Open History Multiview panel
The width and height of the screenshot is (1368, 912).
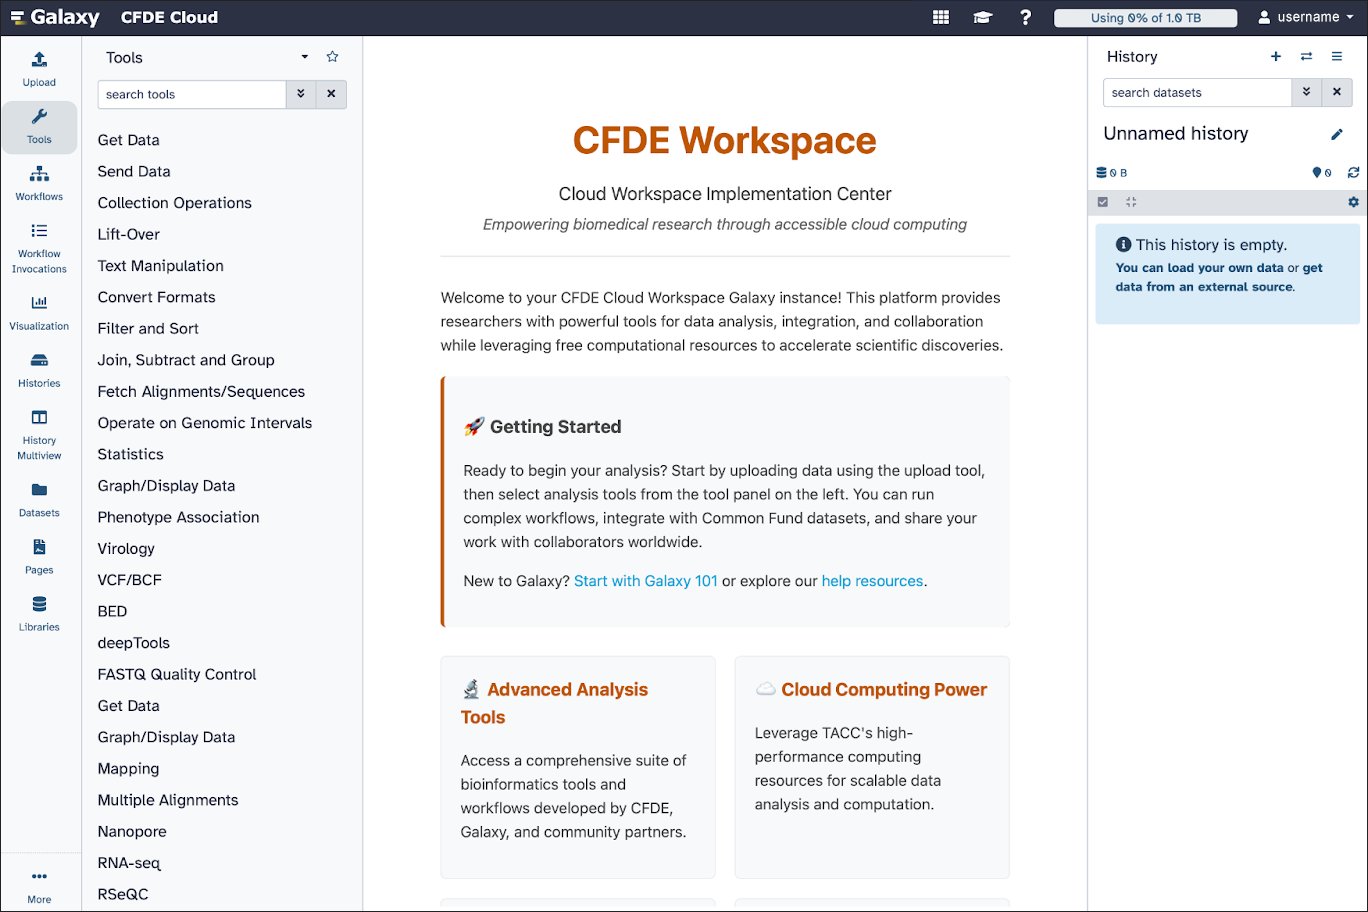39,433
